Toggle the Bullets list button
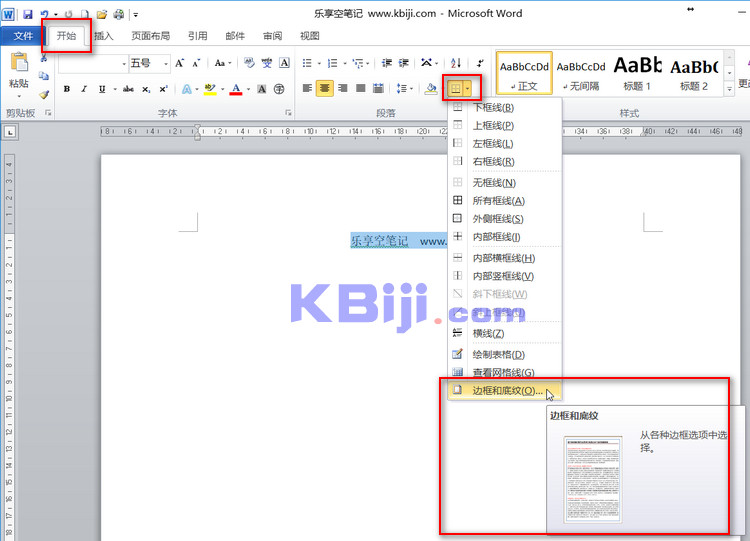The height and width of the screenshot is (541, 750). click(x=307, y=63)
